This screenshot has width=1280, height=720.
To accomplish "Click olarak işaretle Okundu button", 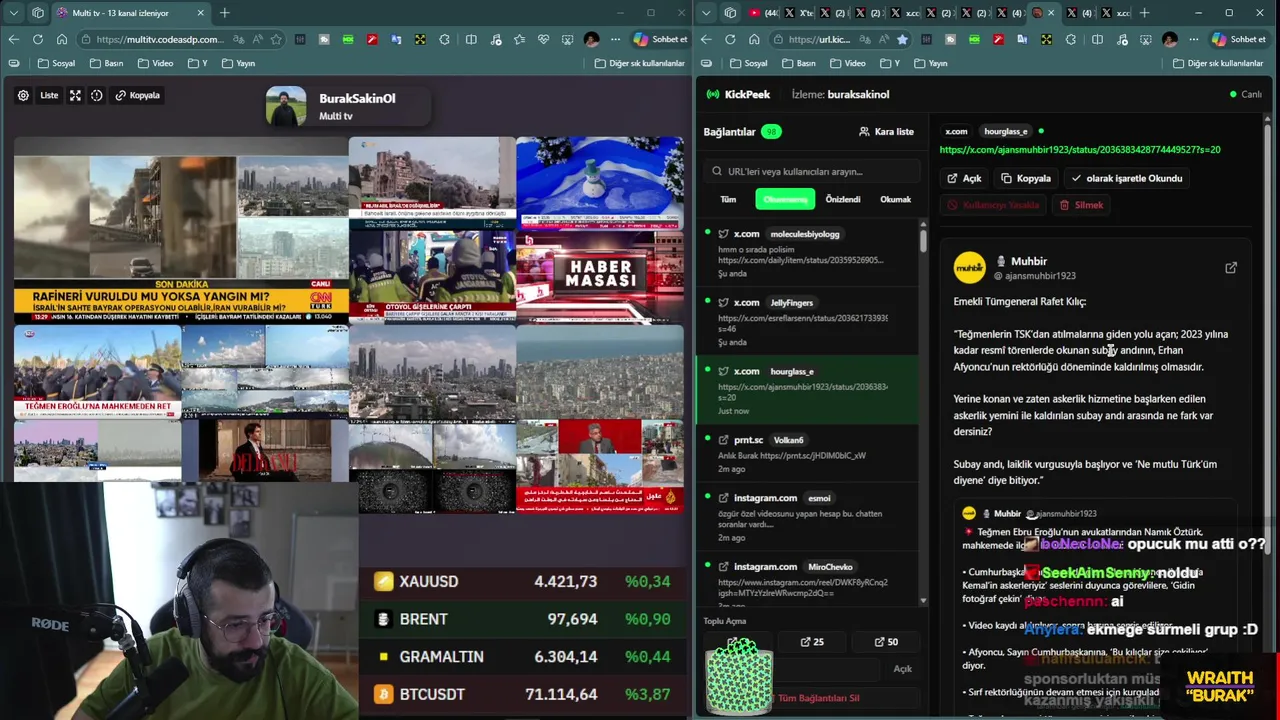I will (1126, 178).
